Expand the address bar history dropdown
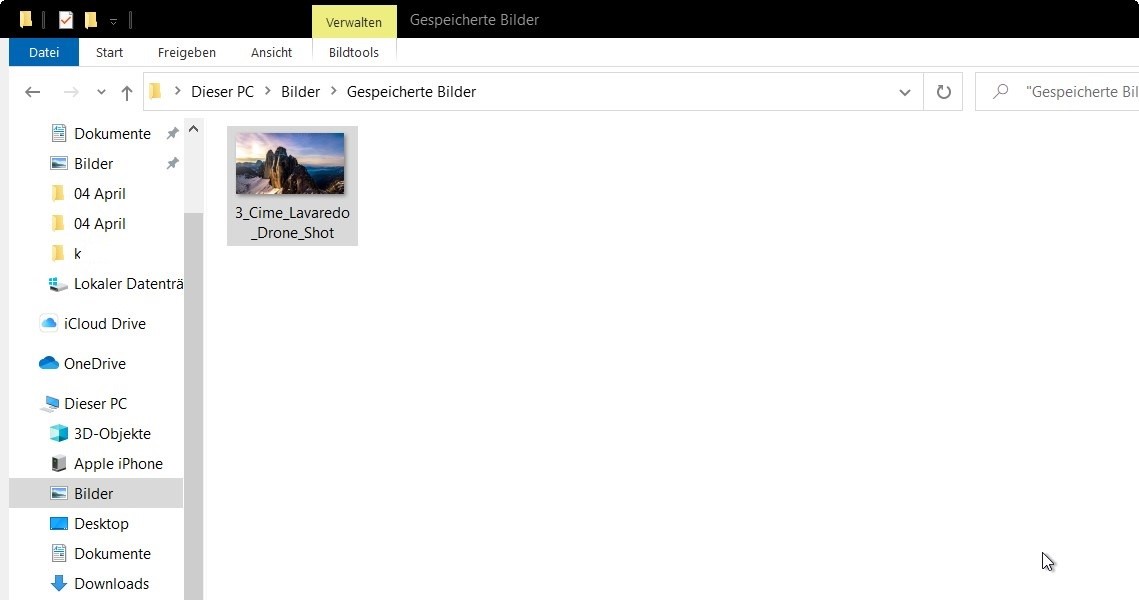This screenshot has height=600, width=1139. coord(904,92)
